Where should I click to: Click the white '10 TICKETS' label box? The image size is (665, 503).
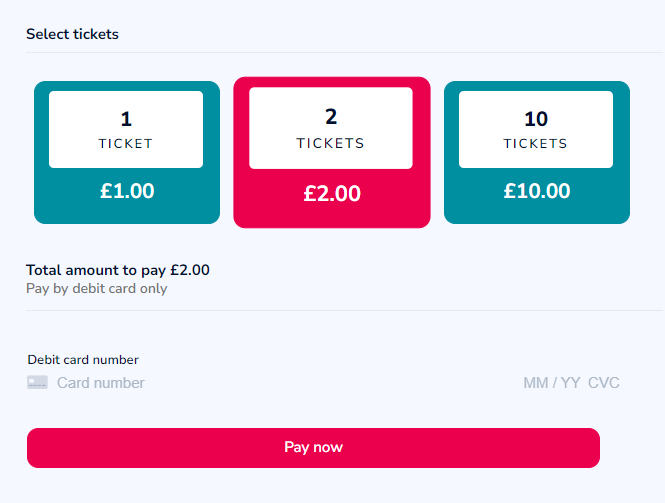(x=536, y=129)
